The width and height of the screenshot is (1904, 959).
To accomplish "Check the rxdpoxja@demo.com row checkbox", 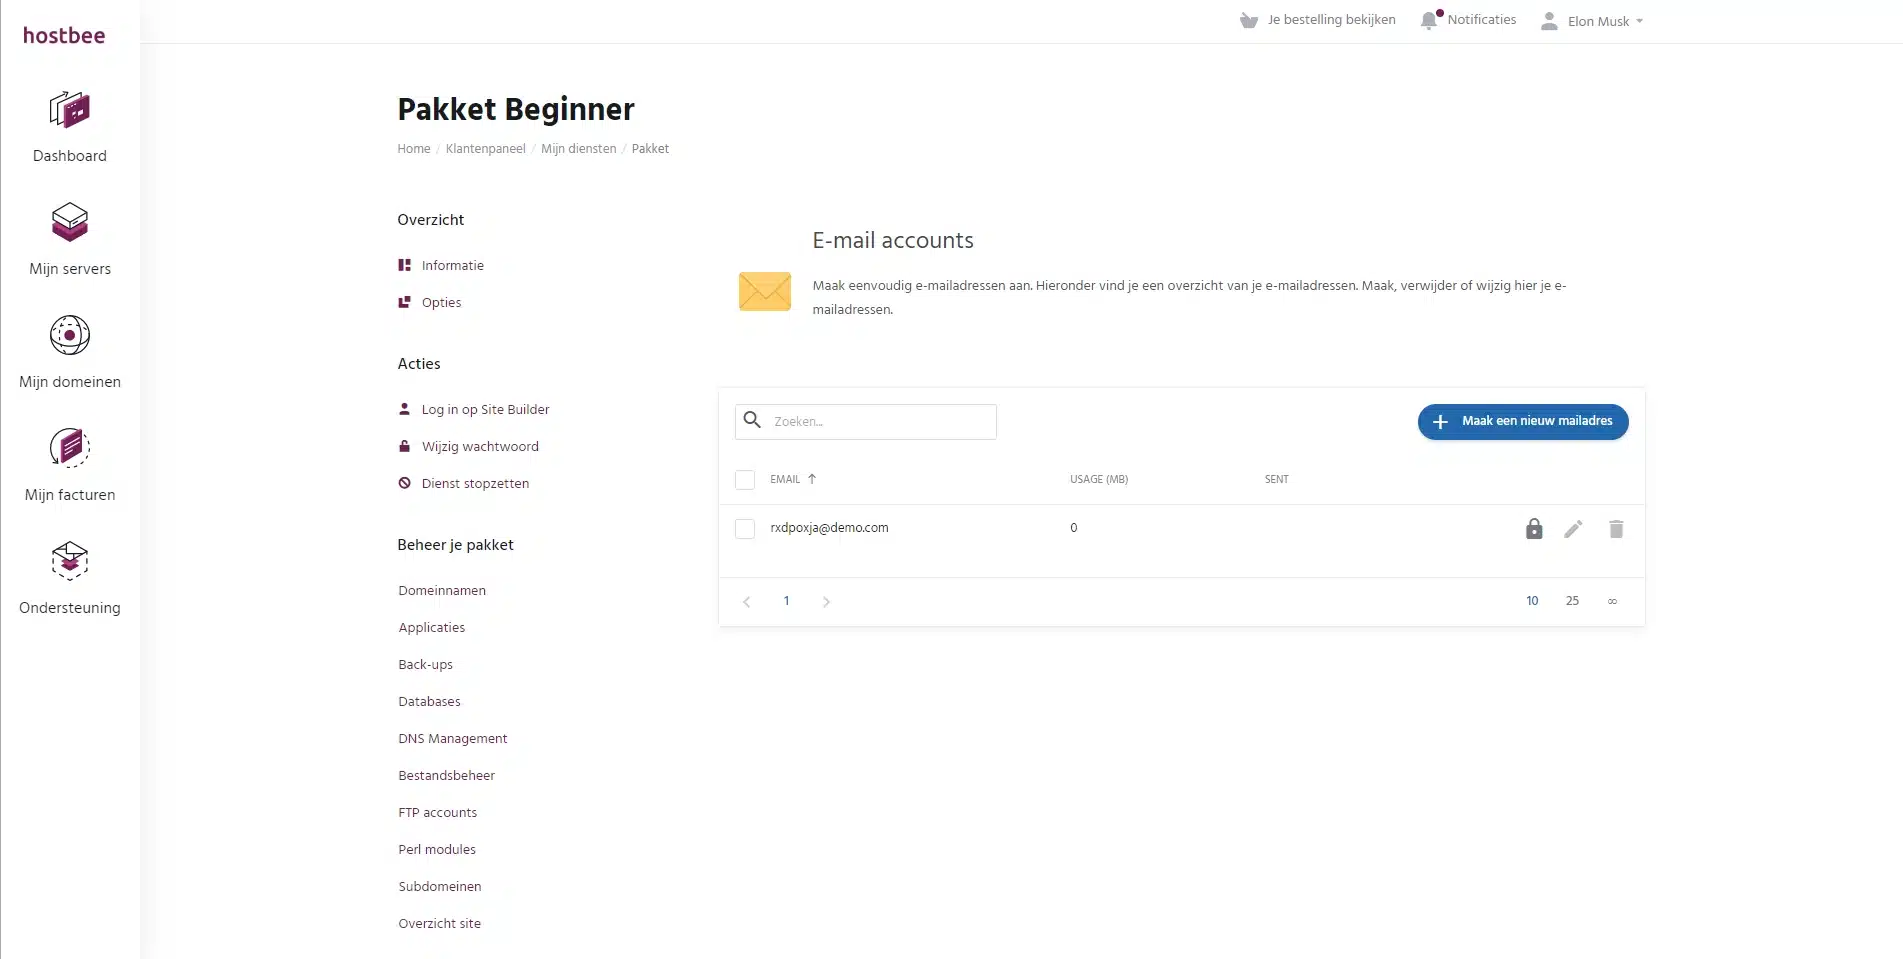I will pyautogui.click(x=745, y=529).
